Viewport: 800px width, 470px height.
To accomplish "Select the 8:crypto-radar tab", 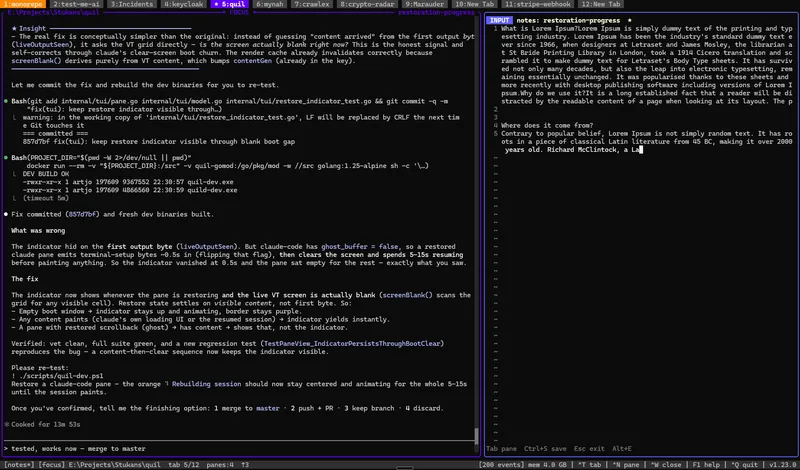I will (367, 4).
